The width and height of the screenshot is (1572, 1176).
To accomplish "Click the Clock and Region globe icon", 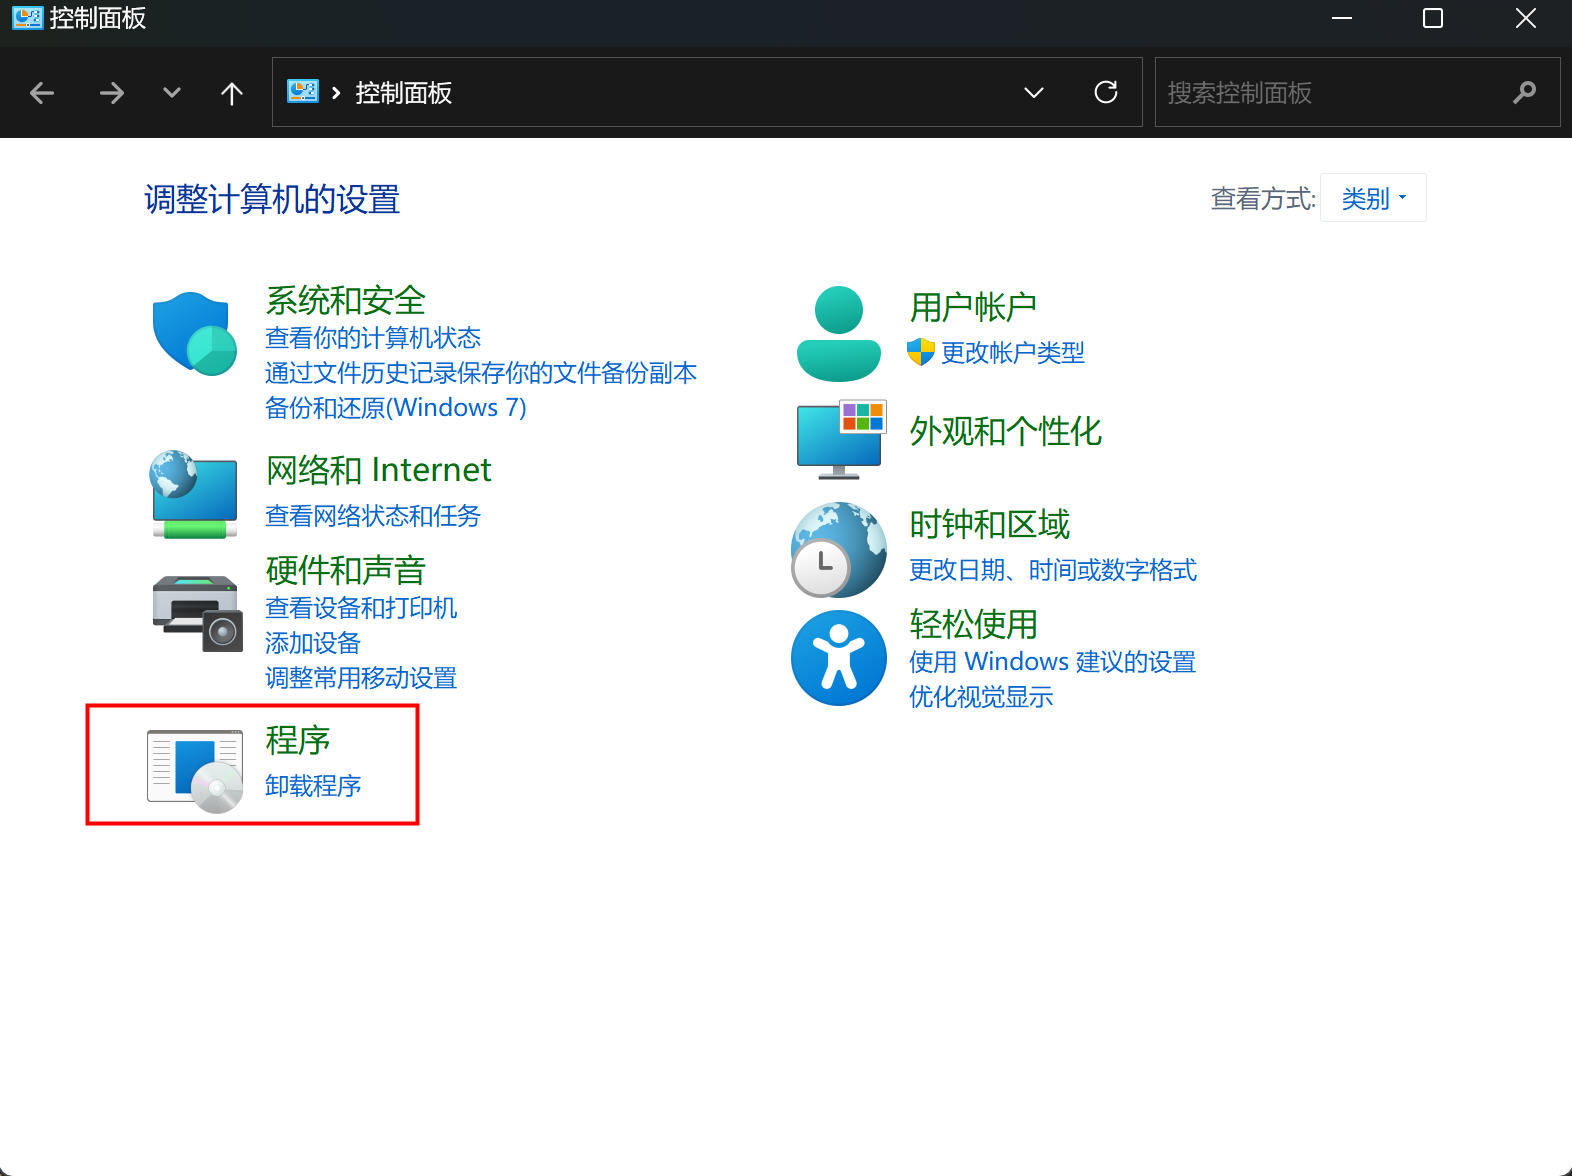I will coord(838,549).
